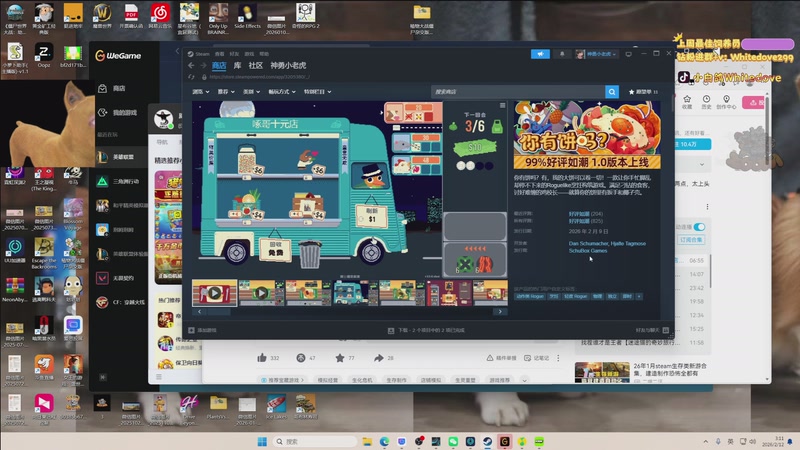Open File Explorer from the taskbar
800x450 pixels.
click(367, 441)
